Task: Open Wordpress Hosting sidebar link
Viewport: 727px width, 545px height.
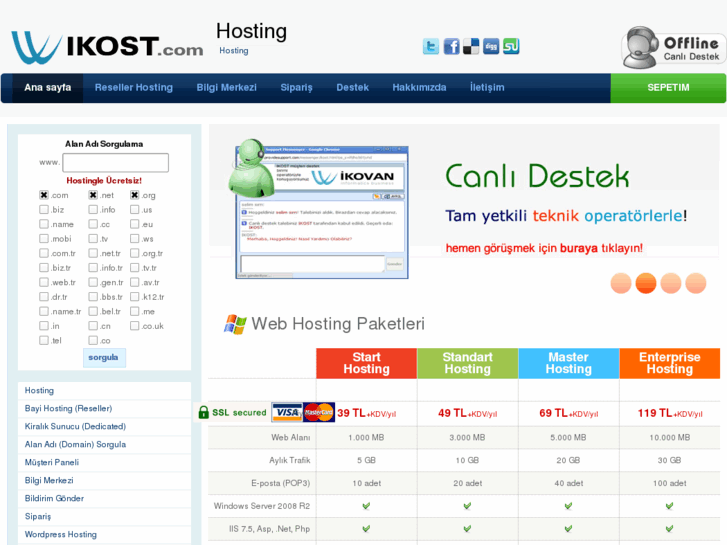Action: coord(61,534)
